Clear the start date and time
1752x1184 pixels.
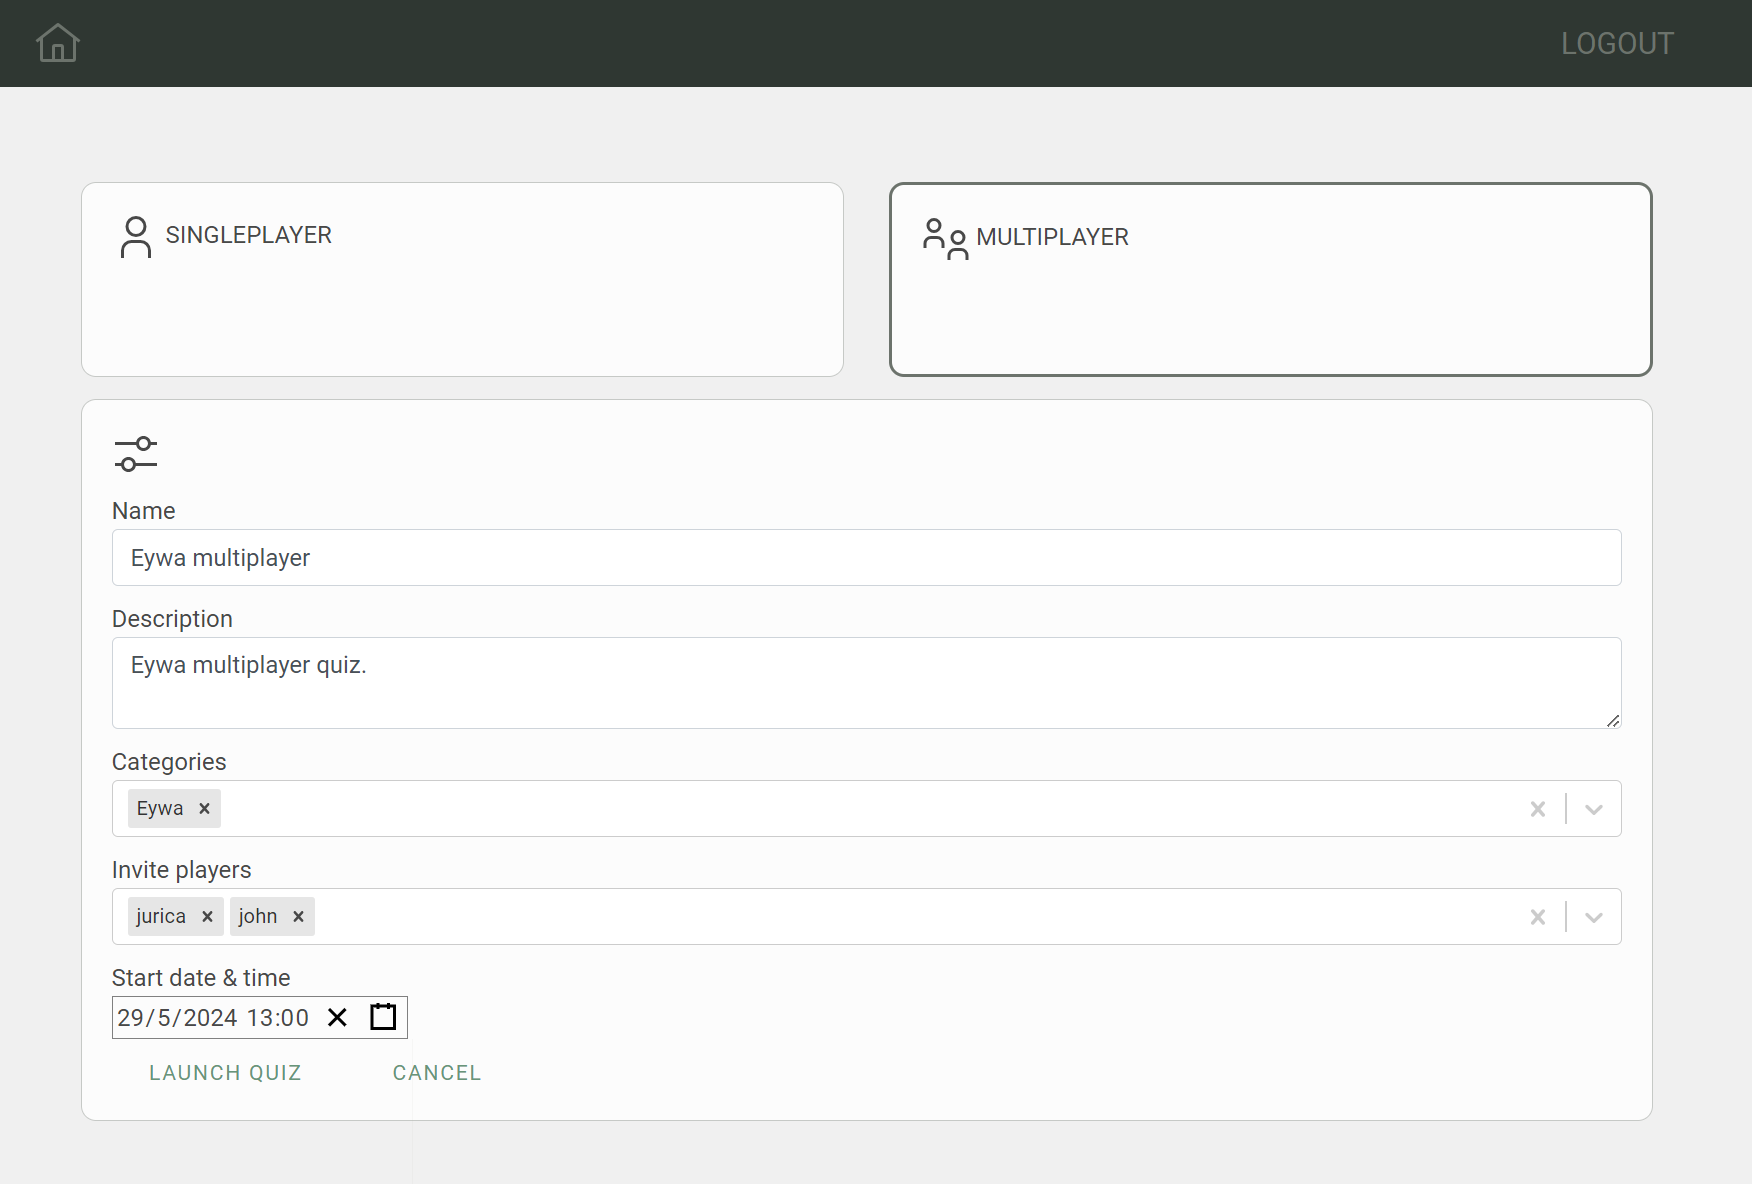coord(338,1018)
